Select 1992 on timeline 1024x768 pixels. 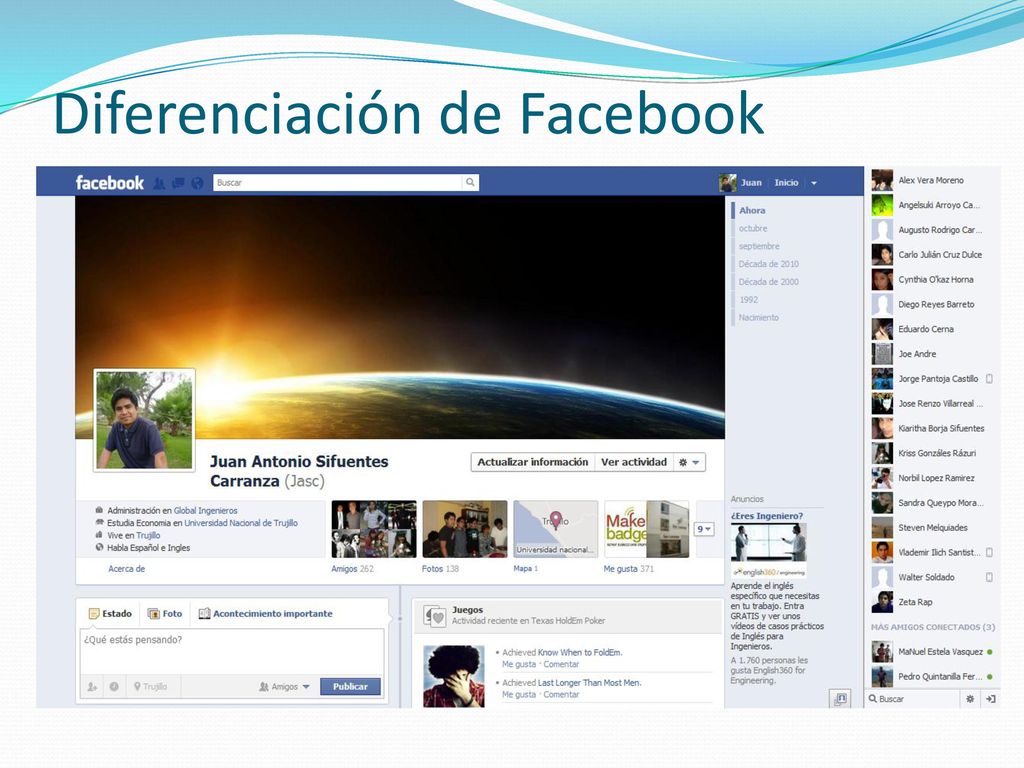click(x=748, y=300)
